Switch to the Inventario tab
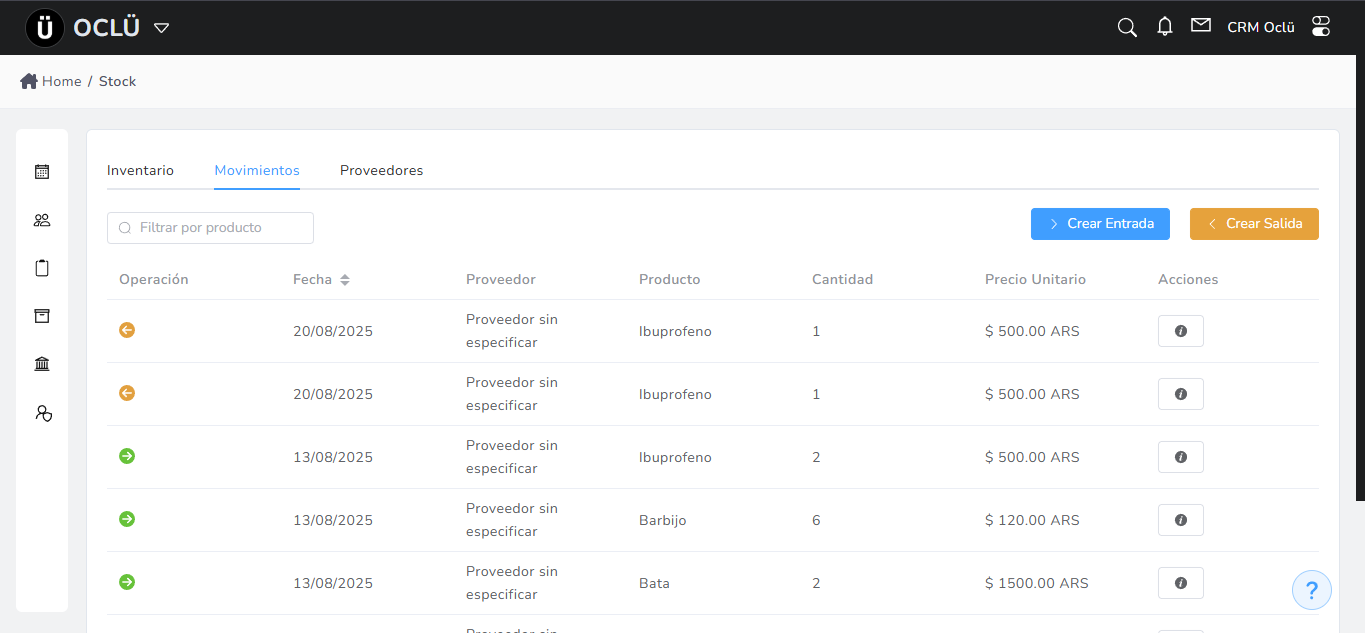 click(140, 171)
